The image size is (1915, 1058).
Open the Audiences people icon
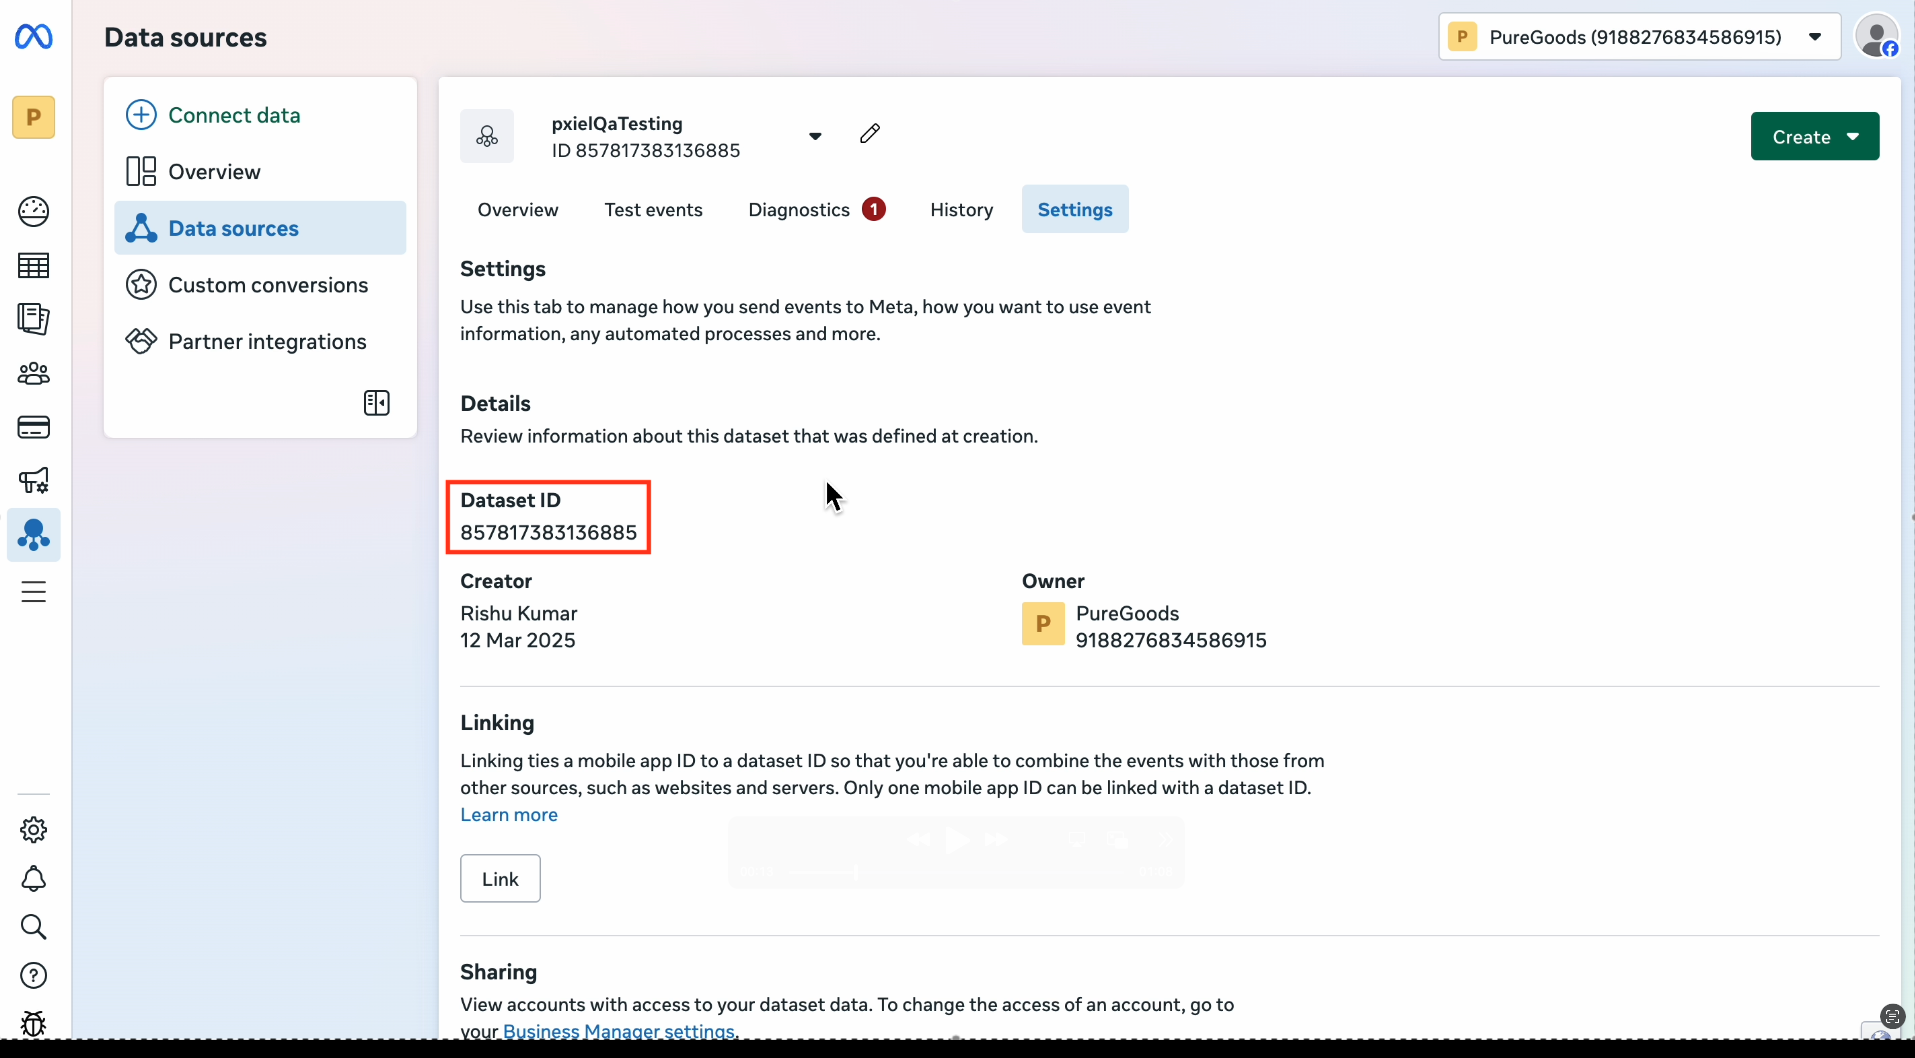(33, 373)
